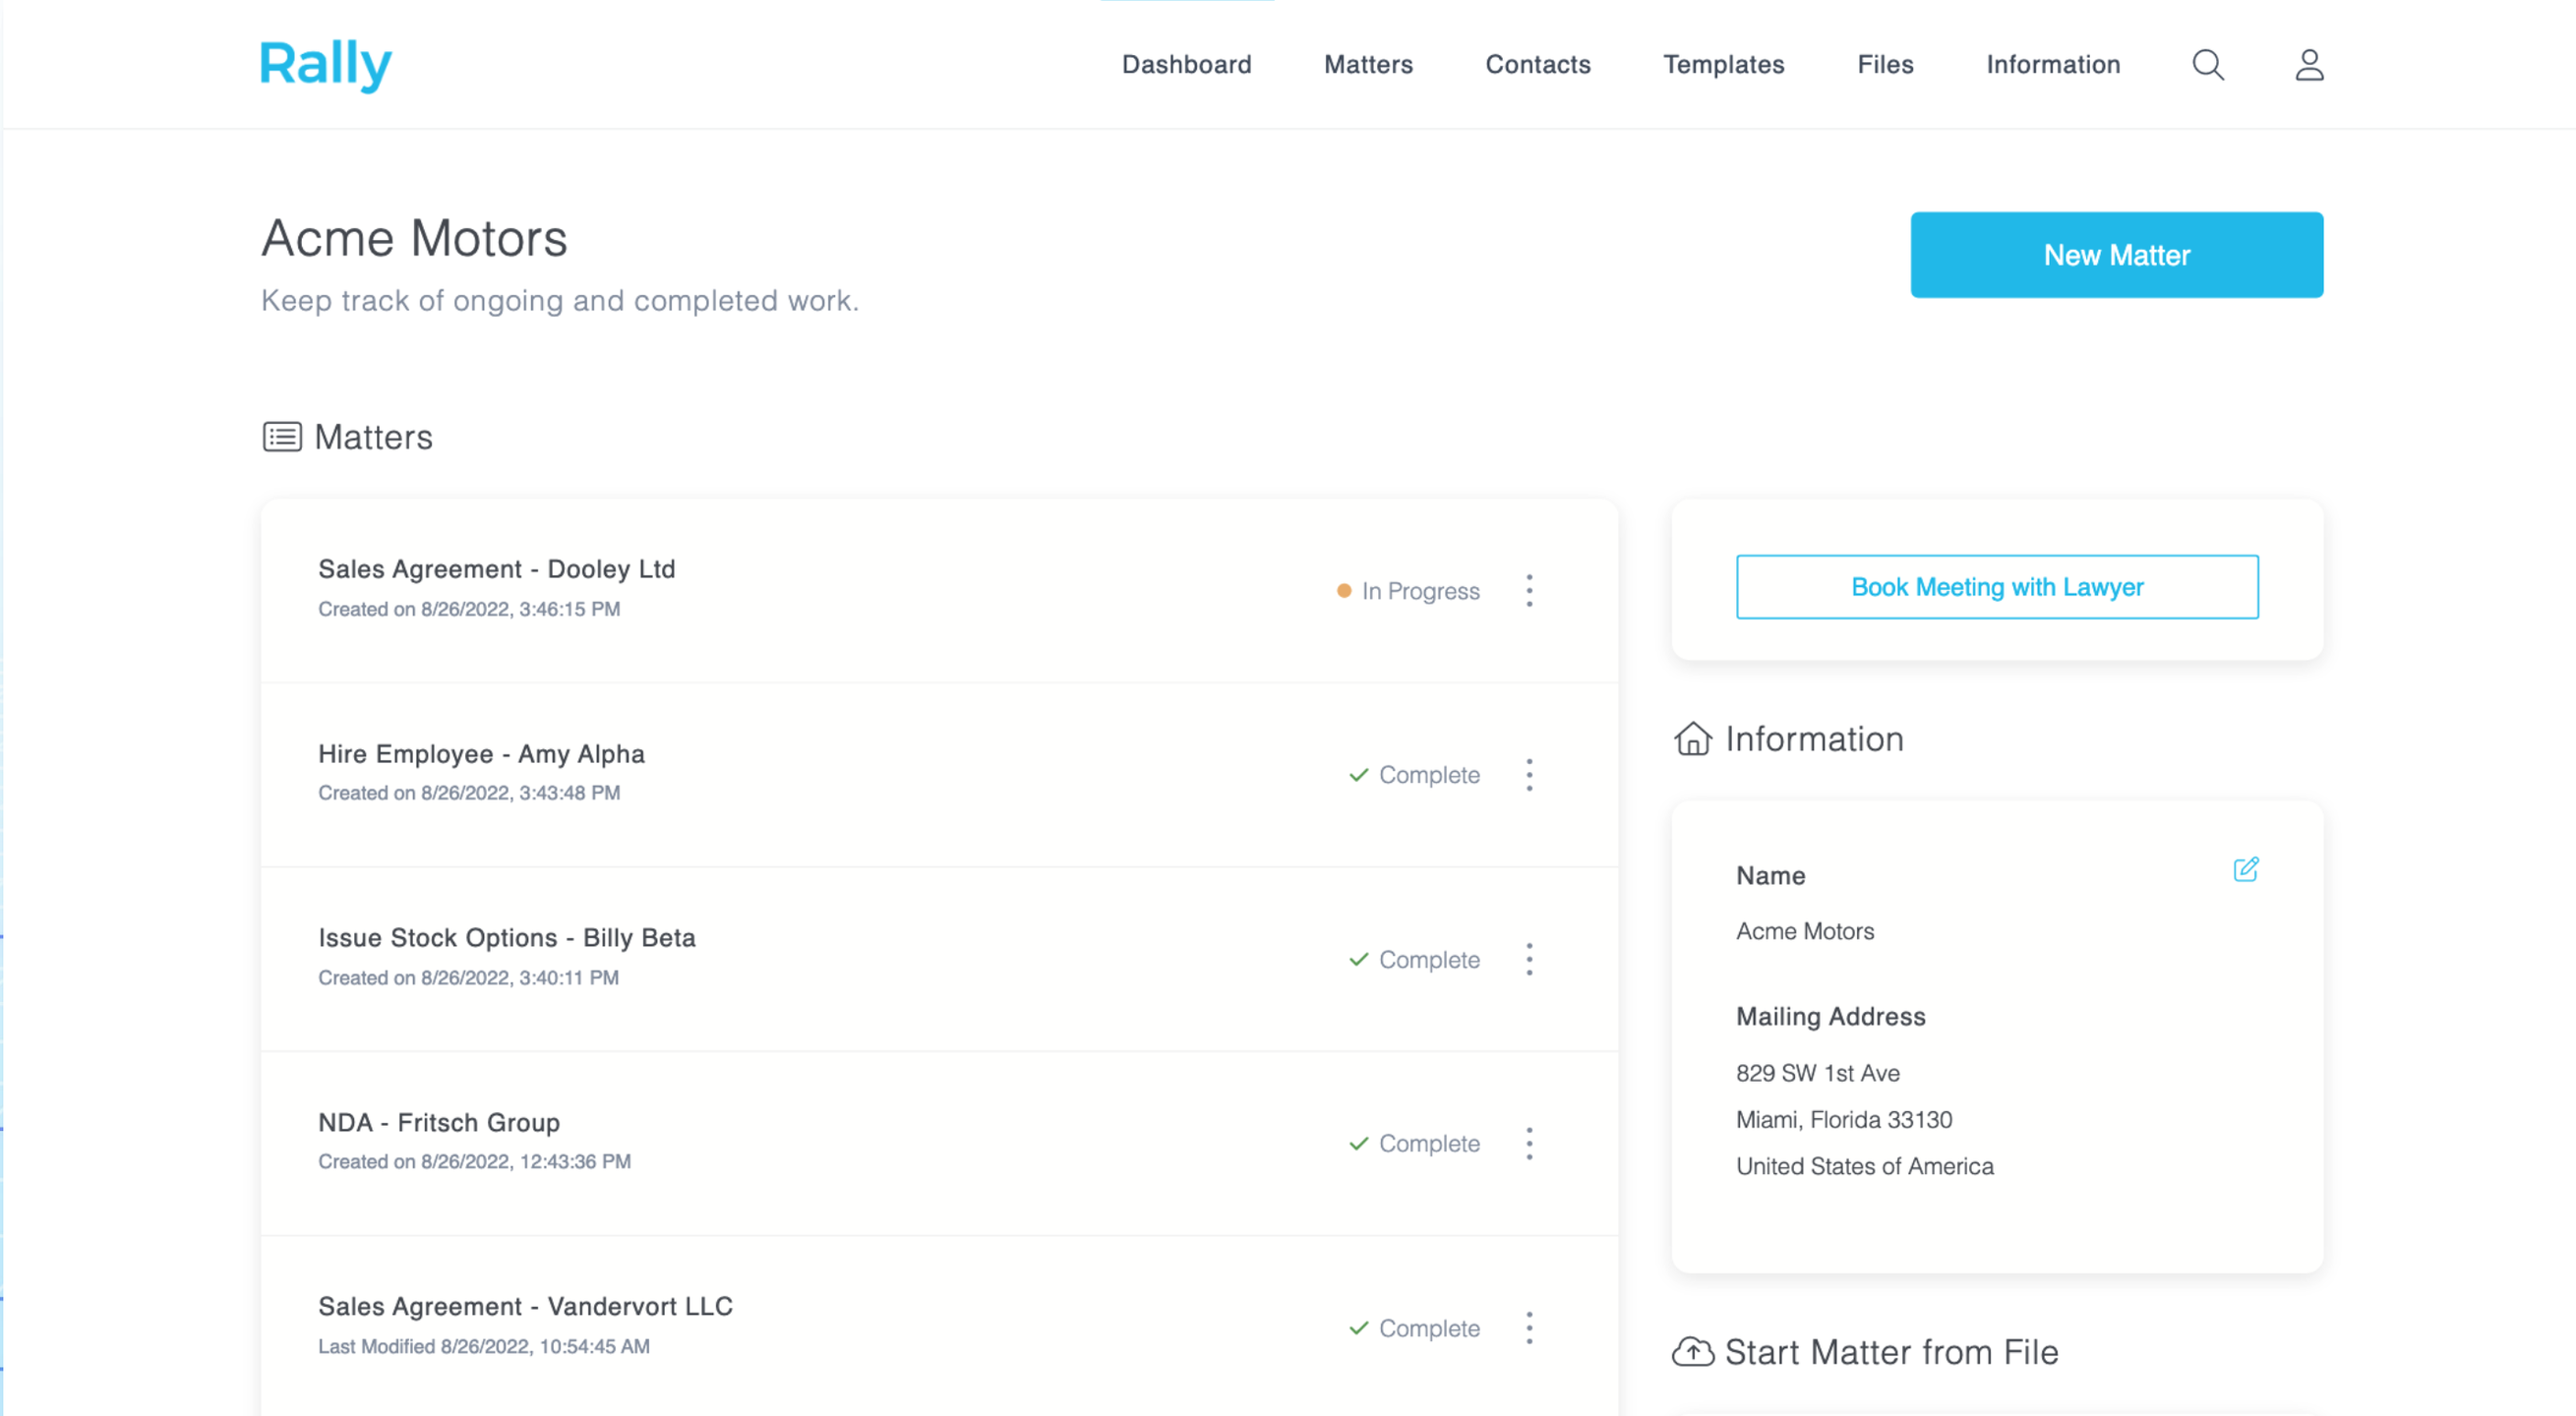Screen dimensions: 2576x1416
Task: Go to Dashboard in top navigation
Action: 1186,65
